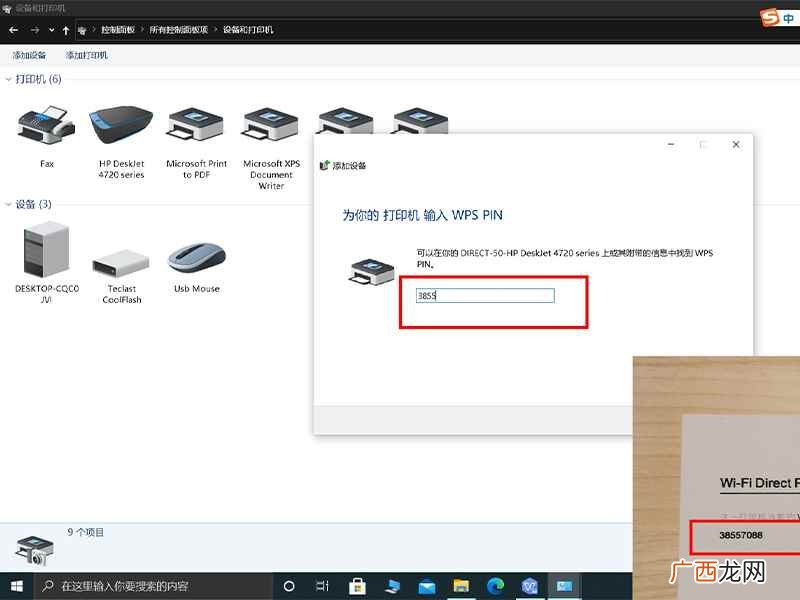
Task: Click the Sogou input method S icon
Action: (769, 17)
